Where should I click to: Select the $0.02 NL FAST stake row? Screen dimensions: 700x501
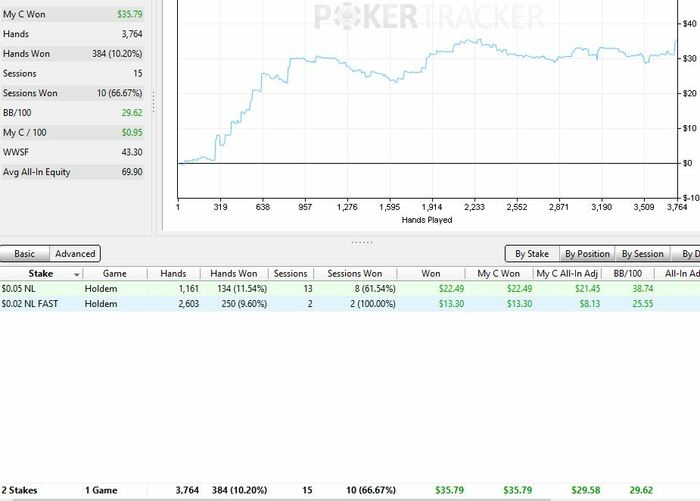(x=350, y=304)
